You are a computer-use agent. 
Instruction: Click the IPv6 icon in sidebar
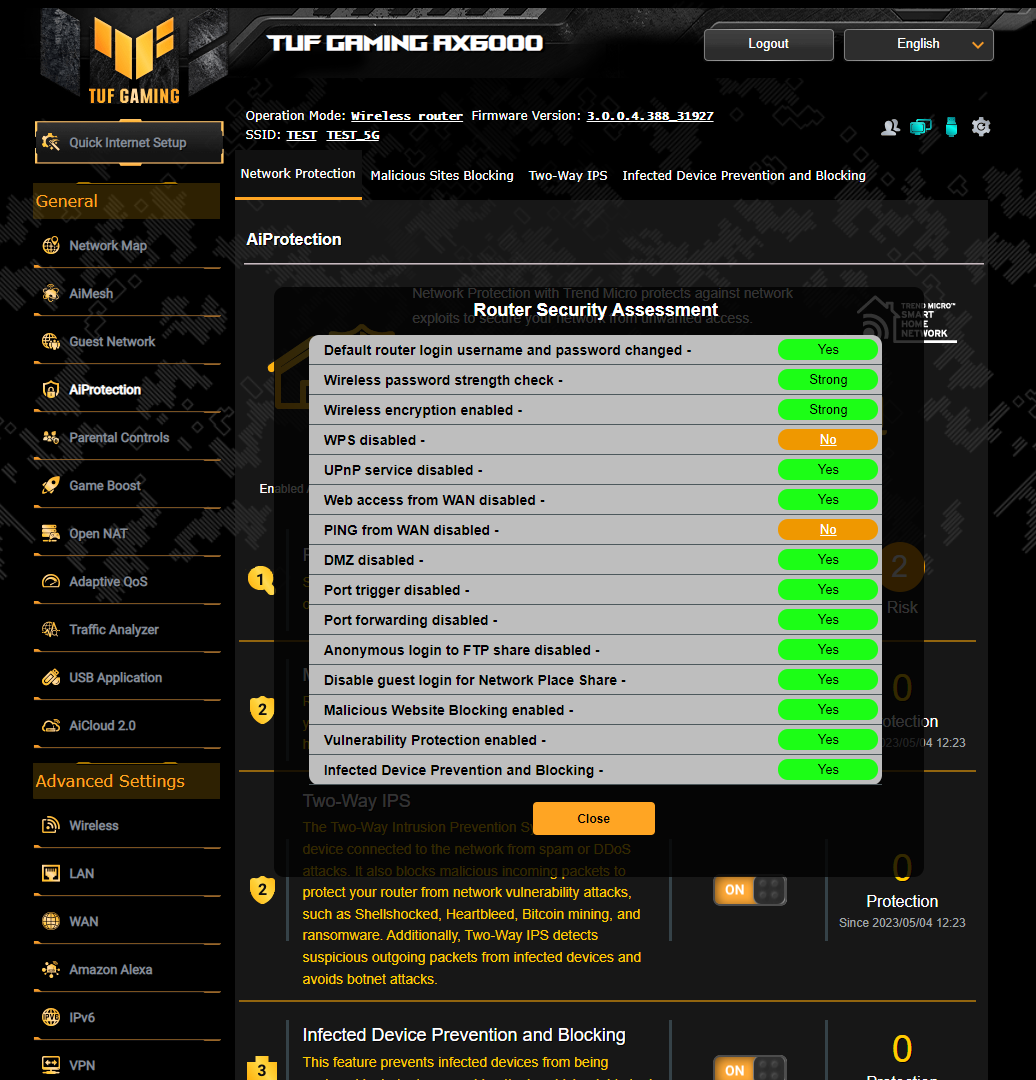51,1017
